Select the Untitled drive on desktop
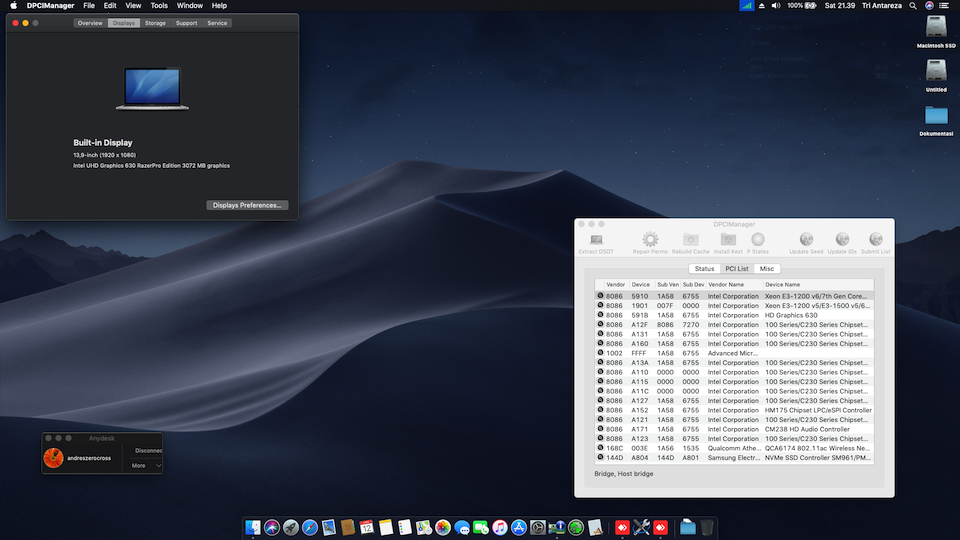960x540 pixels. [936, 72]
